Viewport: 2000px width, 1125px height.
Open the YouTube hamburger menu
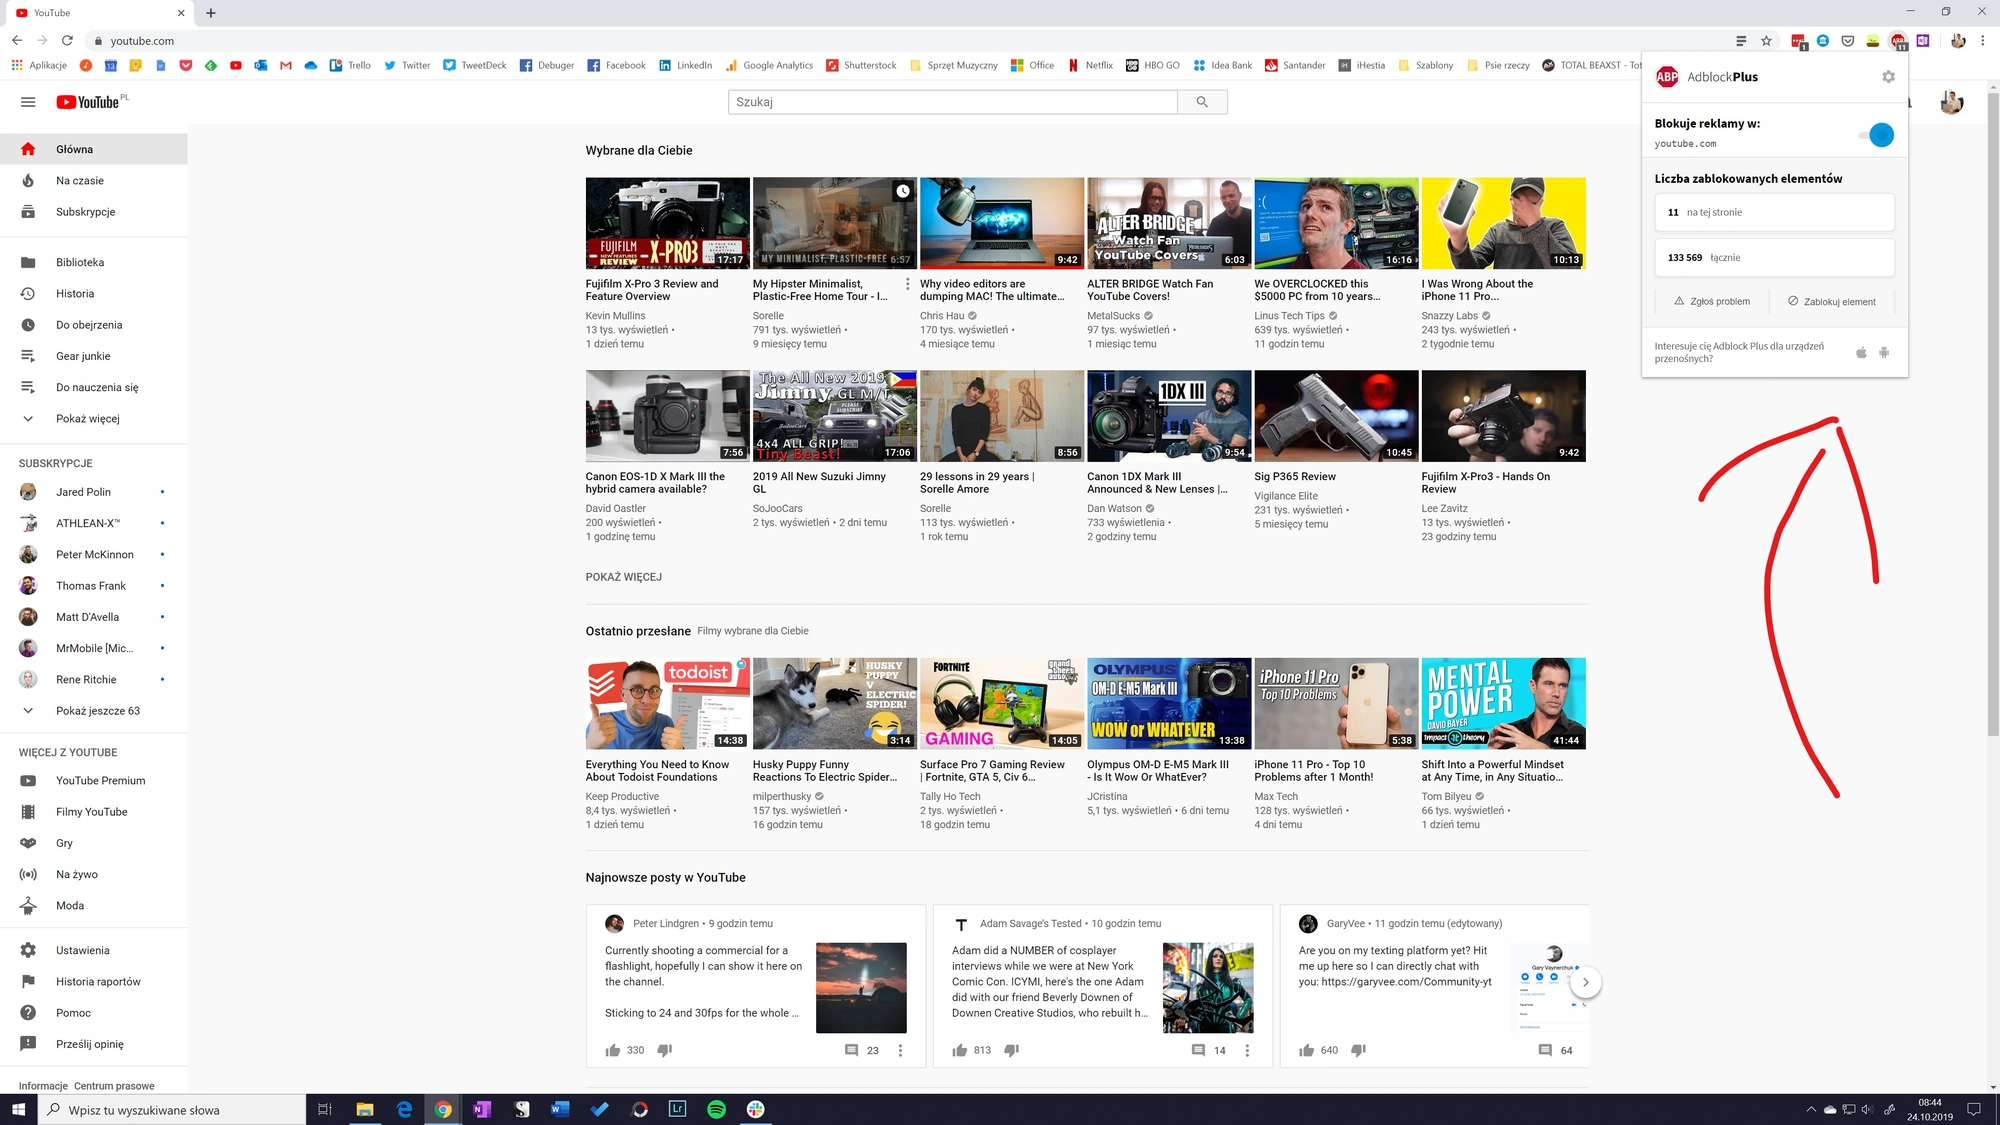coord(28,102)
